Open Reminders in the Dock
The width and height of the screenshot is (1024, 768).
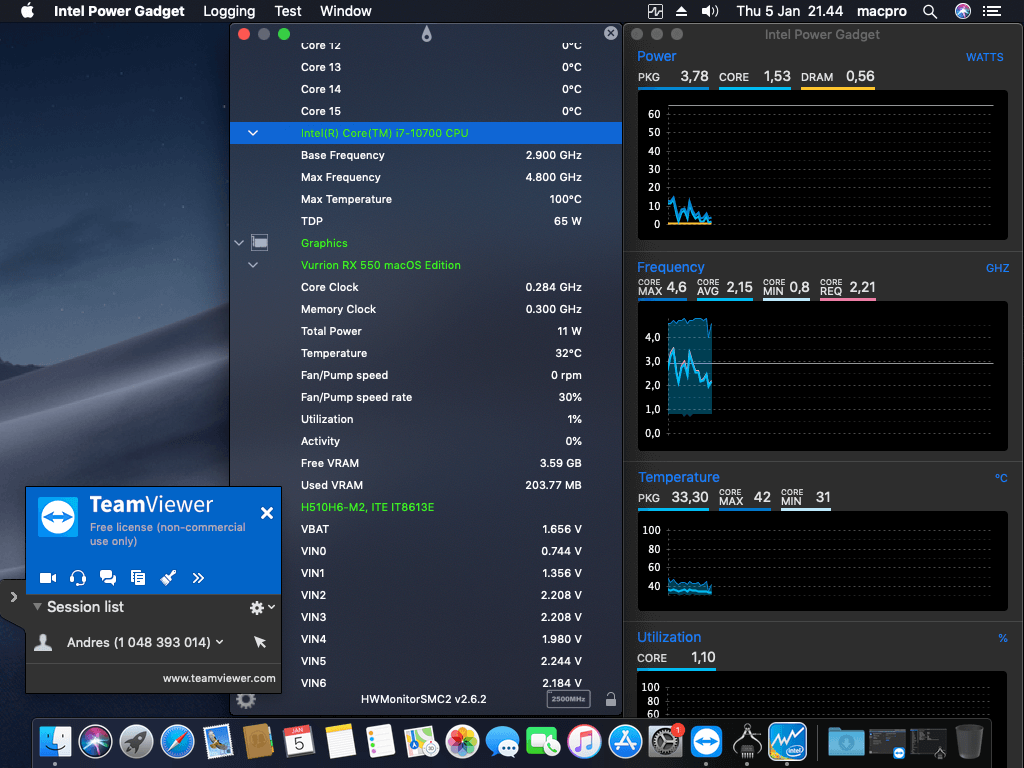tap(380, 742)
